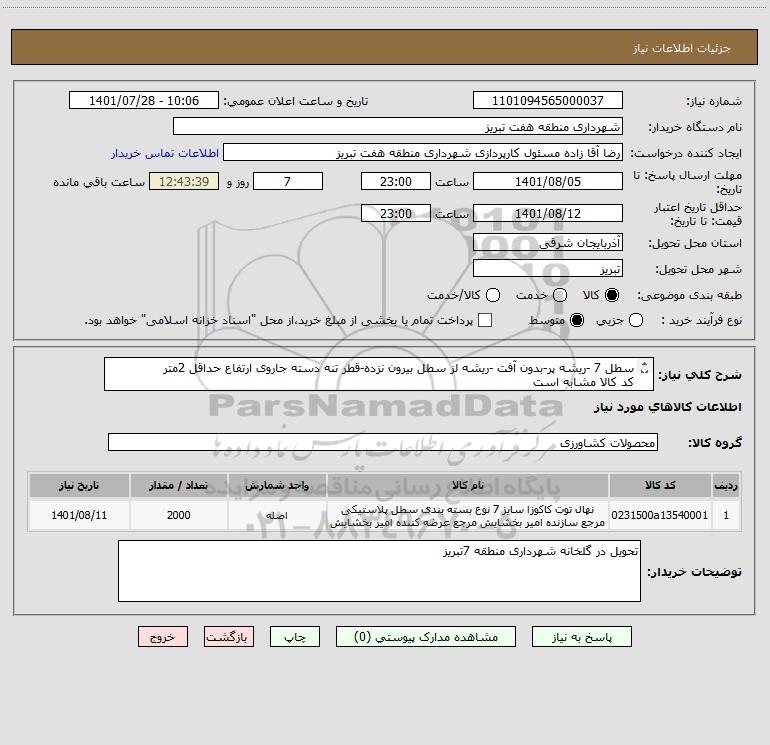
Task: Click the announcement date field 1401/07/28 - 10:06
Action: click(x=144, y=100)
